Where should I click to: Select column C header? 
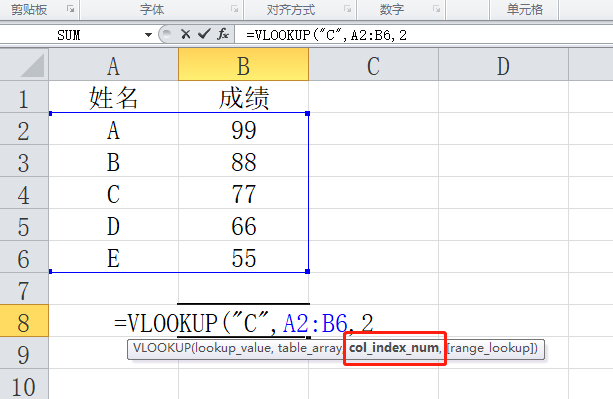[373, 65]
